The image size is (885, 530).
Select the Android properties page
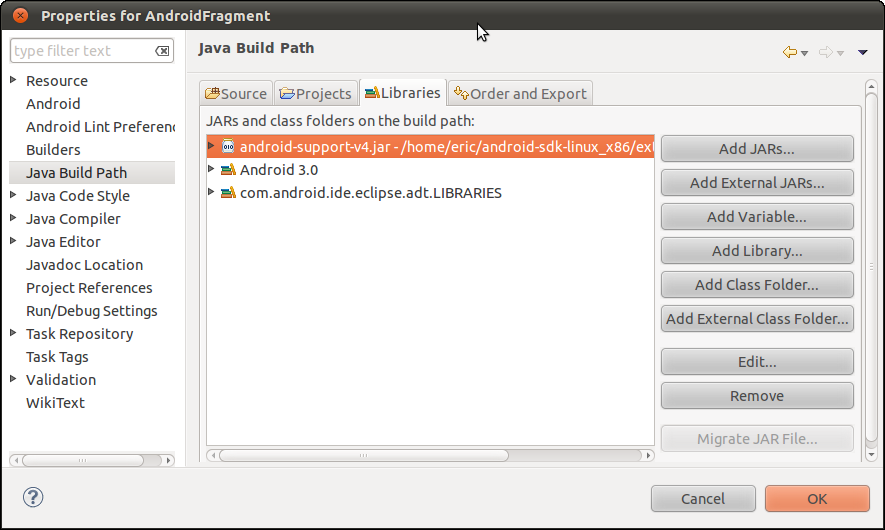click(x=53, y=104)
